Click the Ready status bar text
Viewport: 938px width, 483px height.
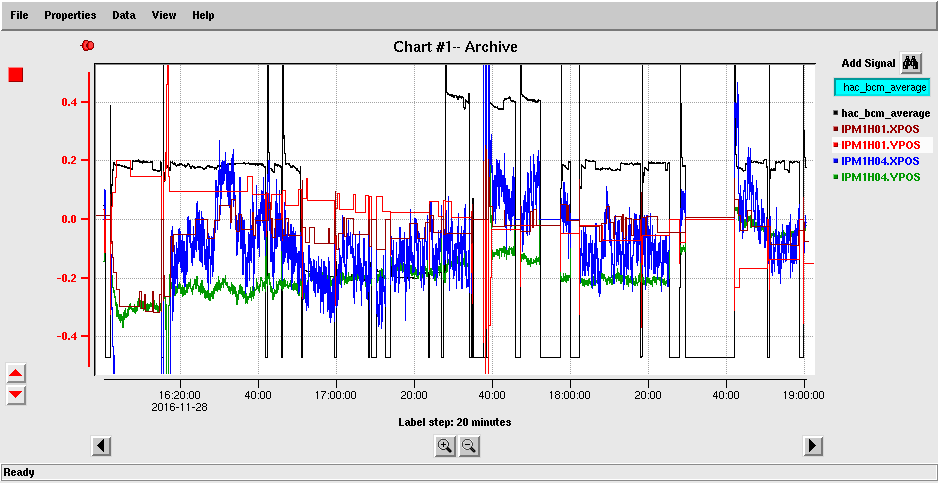point(19,472)
